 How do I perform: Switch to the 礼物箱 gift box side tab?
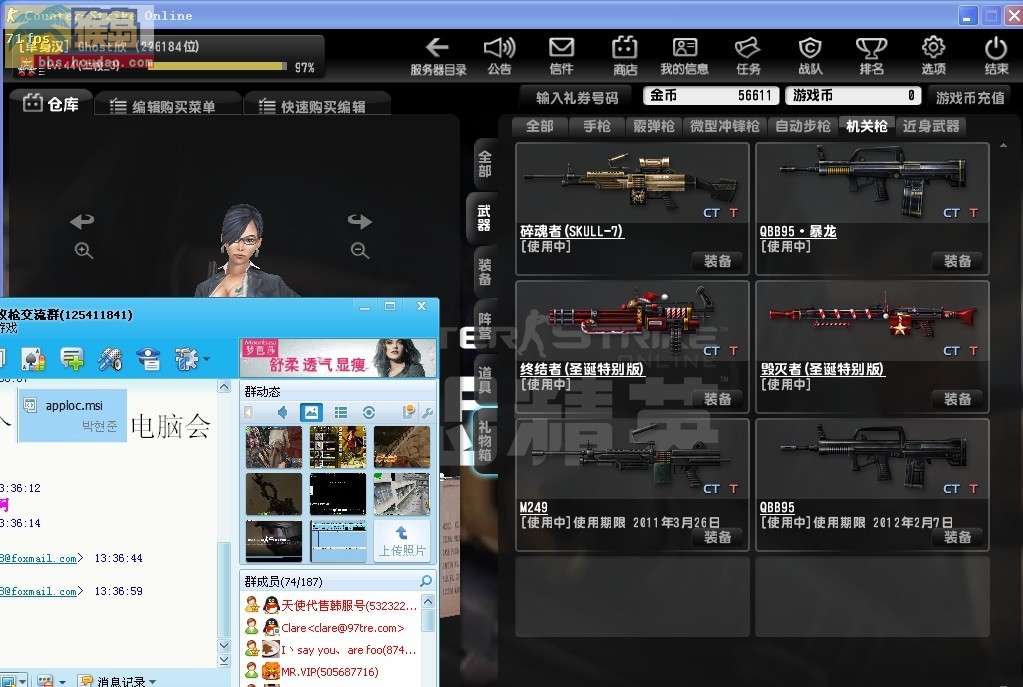(x=484, y=440)
